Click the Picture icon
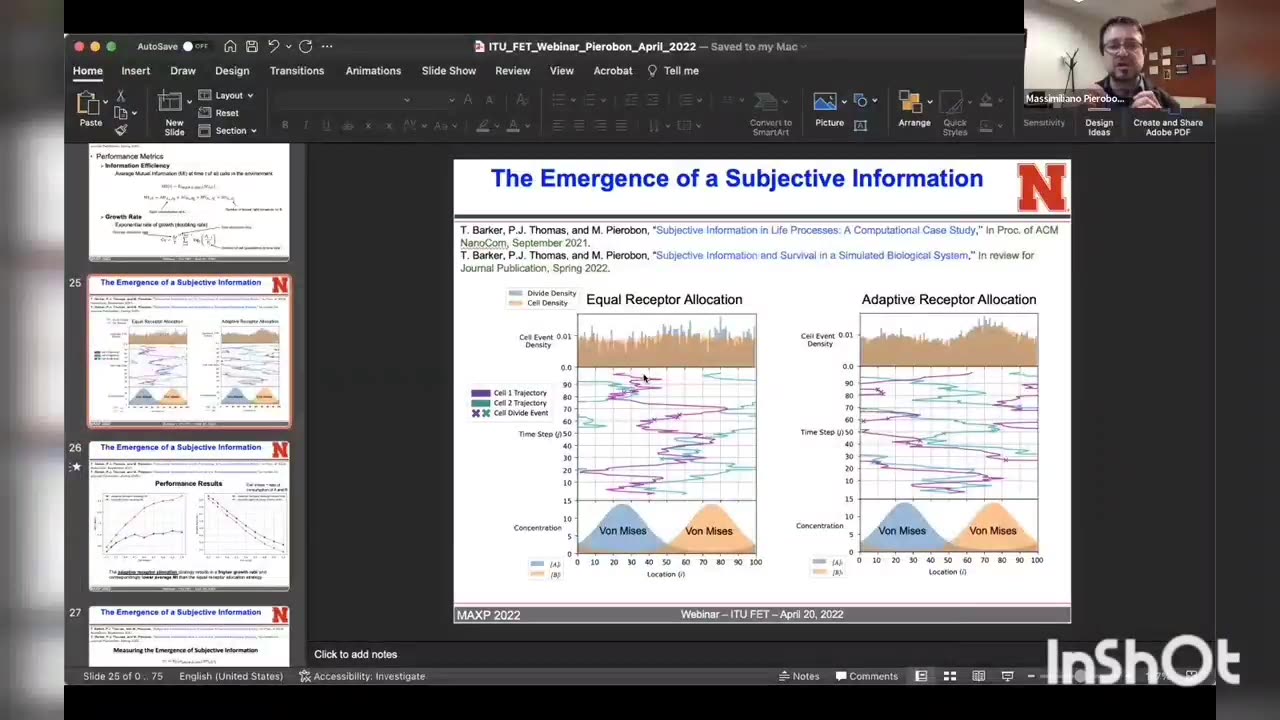Screen dimensions: 1280x720 click(x=826, y=102)
